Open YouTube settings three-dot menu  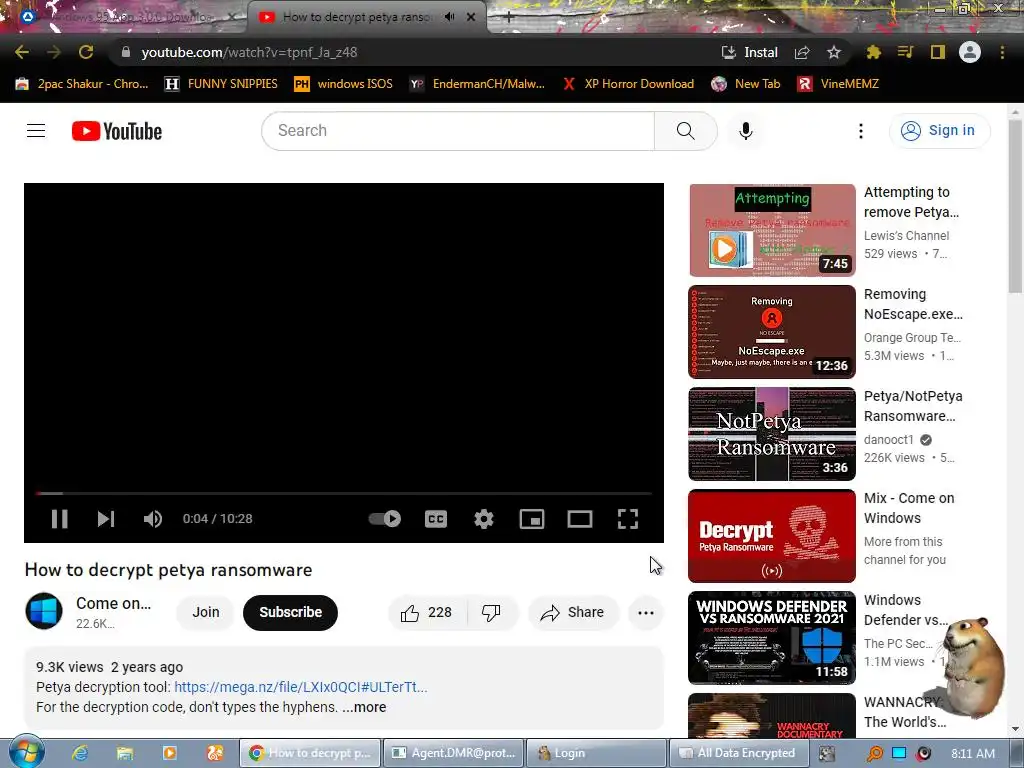861,131
